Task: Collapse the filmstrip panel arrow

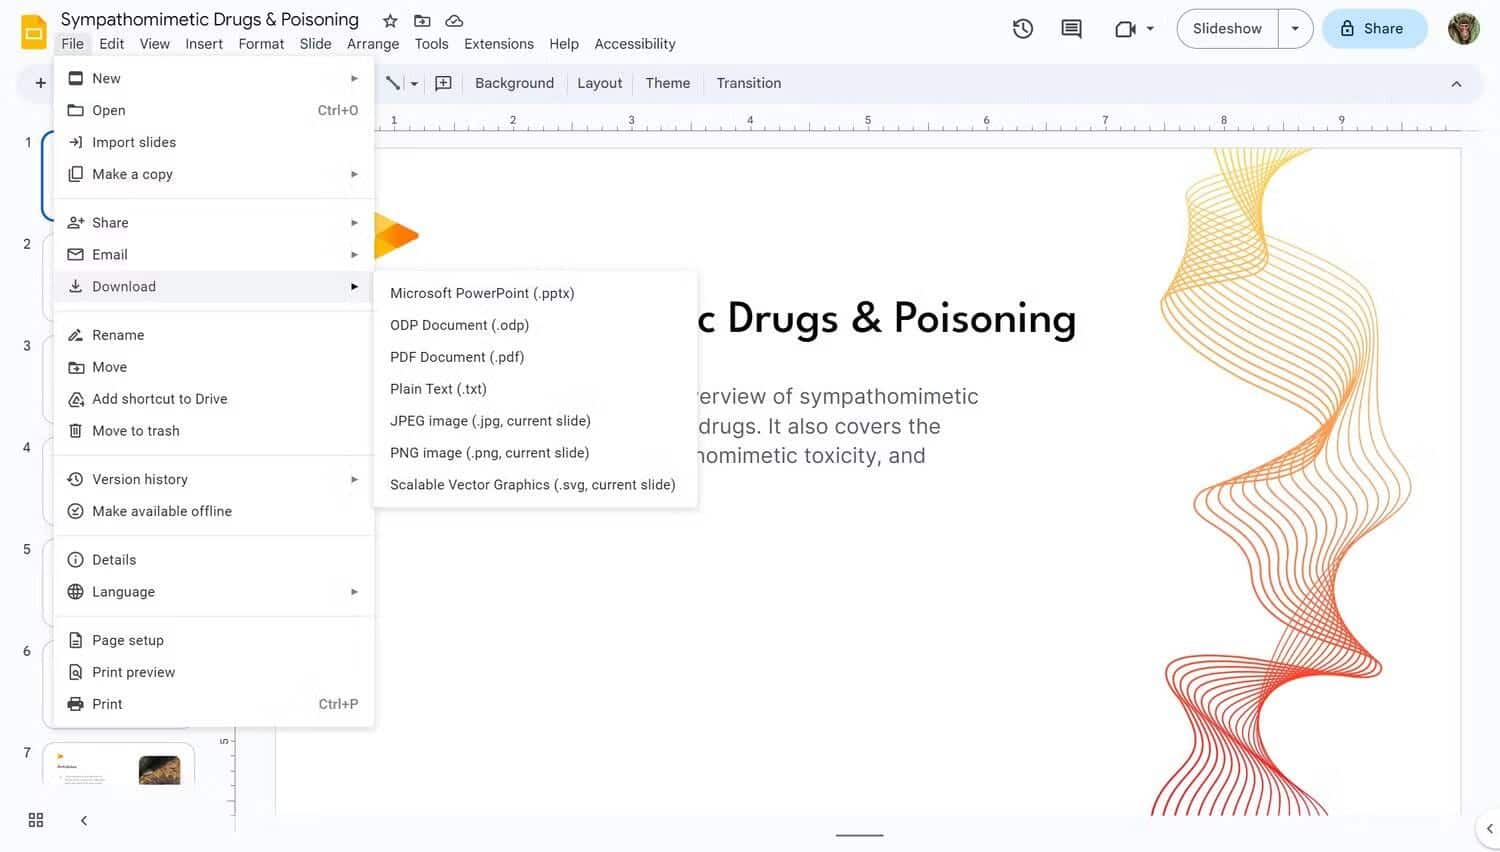Action: pos(84,820)
